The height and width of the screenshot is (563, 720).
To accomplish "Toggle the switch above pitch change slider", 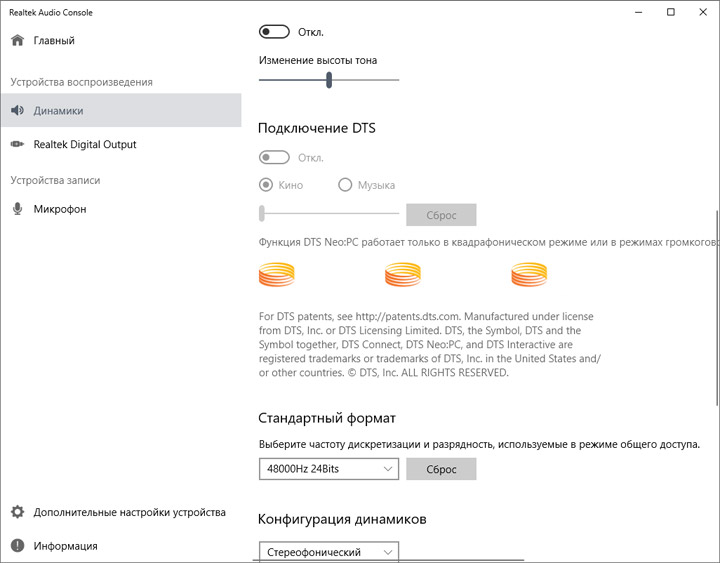I will (274, 32).
